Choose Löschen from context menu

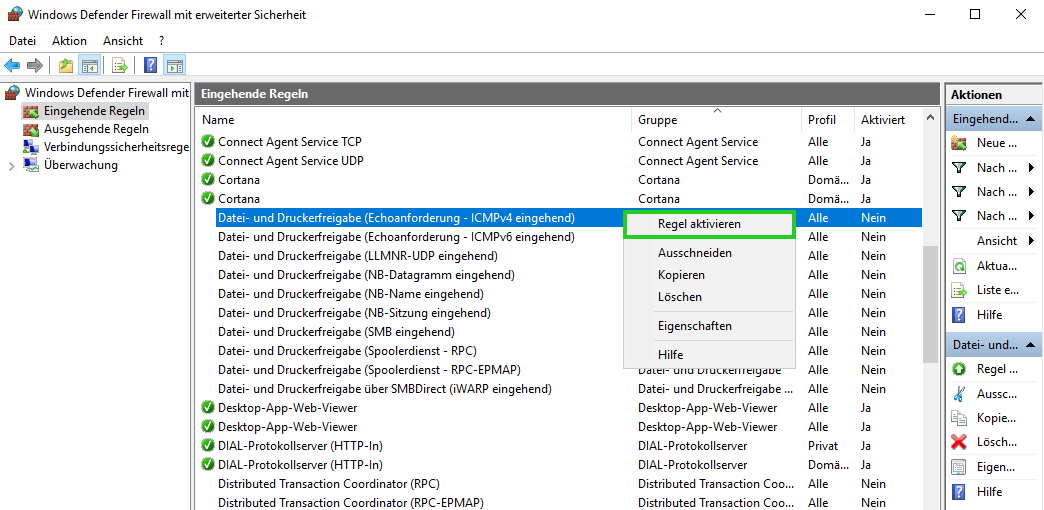[x=709, y=297]
